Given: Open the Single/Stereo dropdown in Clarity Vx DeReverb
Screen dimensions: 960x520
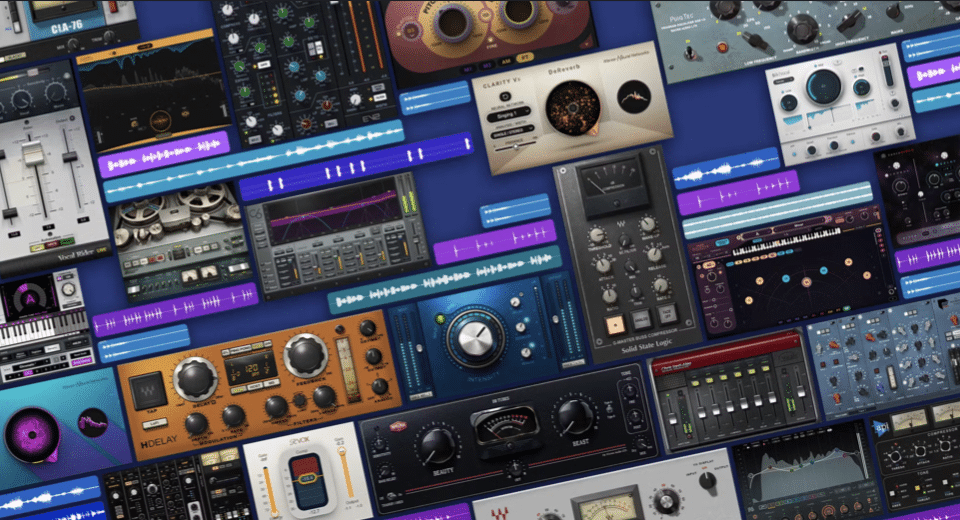Looking at the screenshot, I should (x=512, y=132).
